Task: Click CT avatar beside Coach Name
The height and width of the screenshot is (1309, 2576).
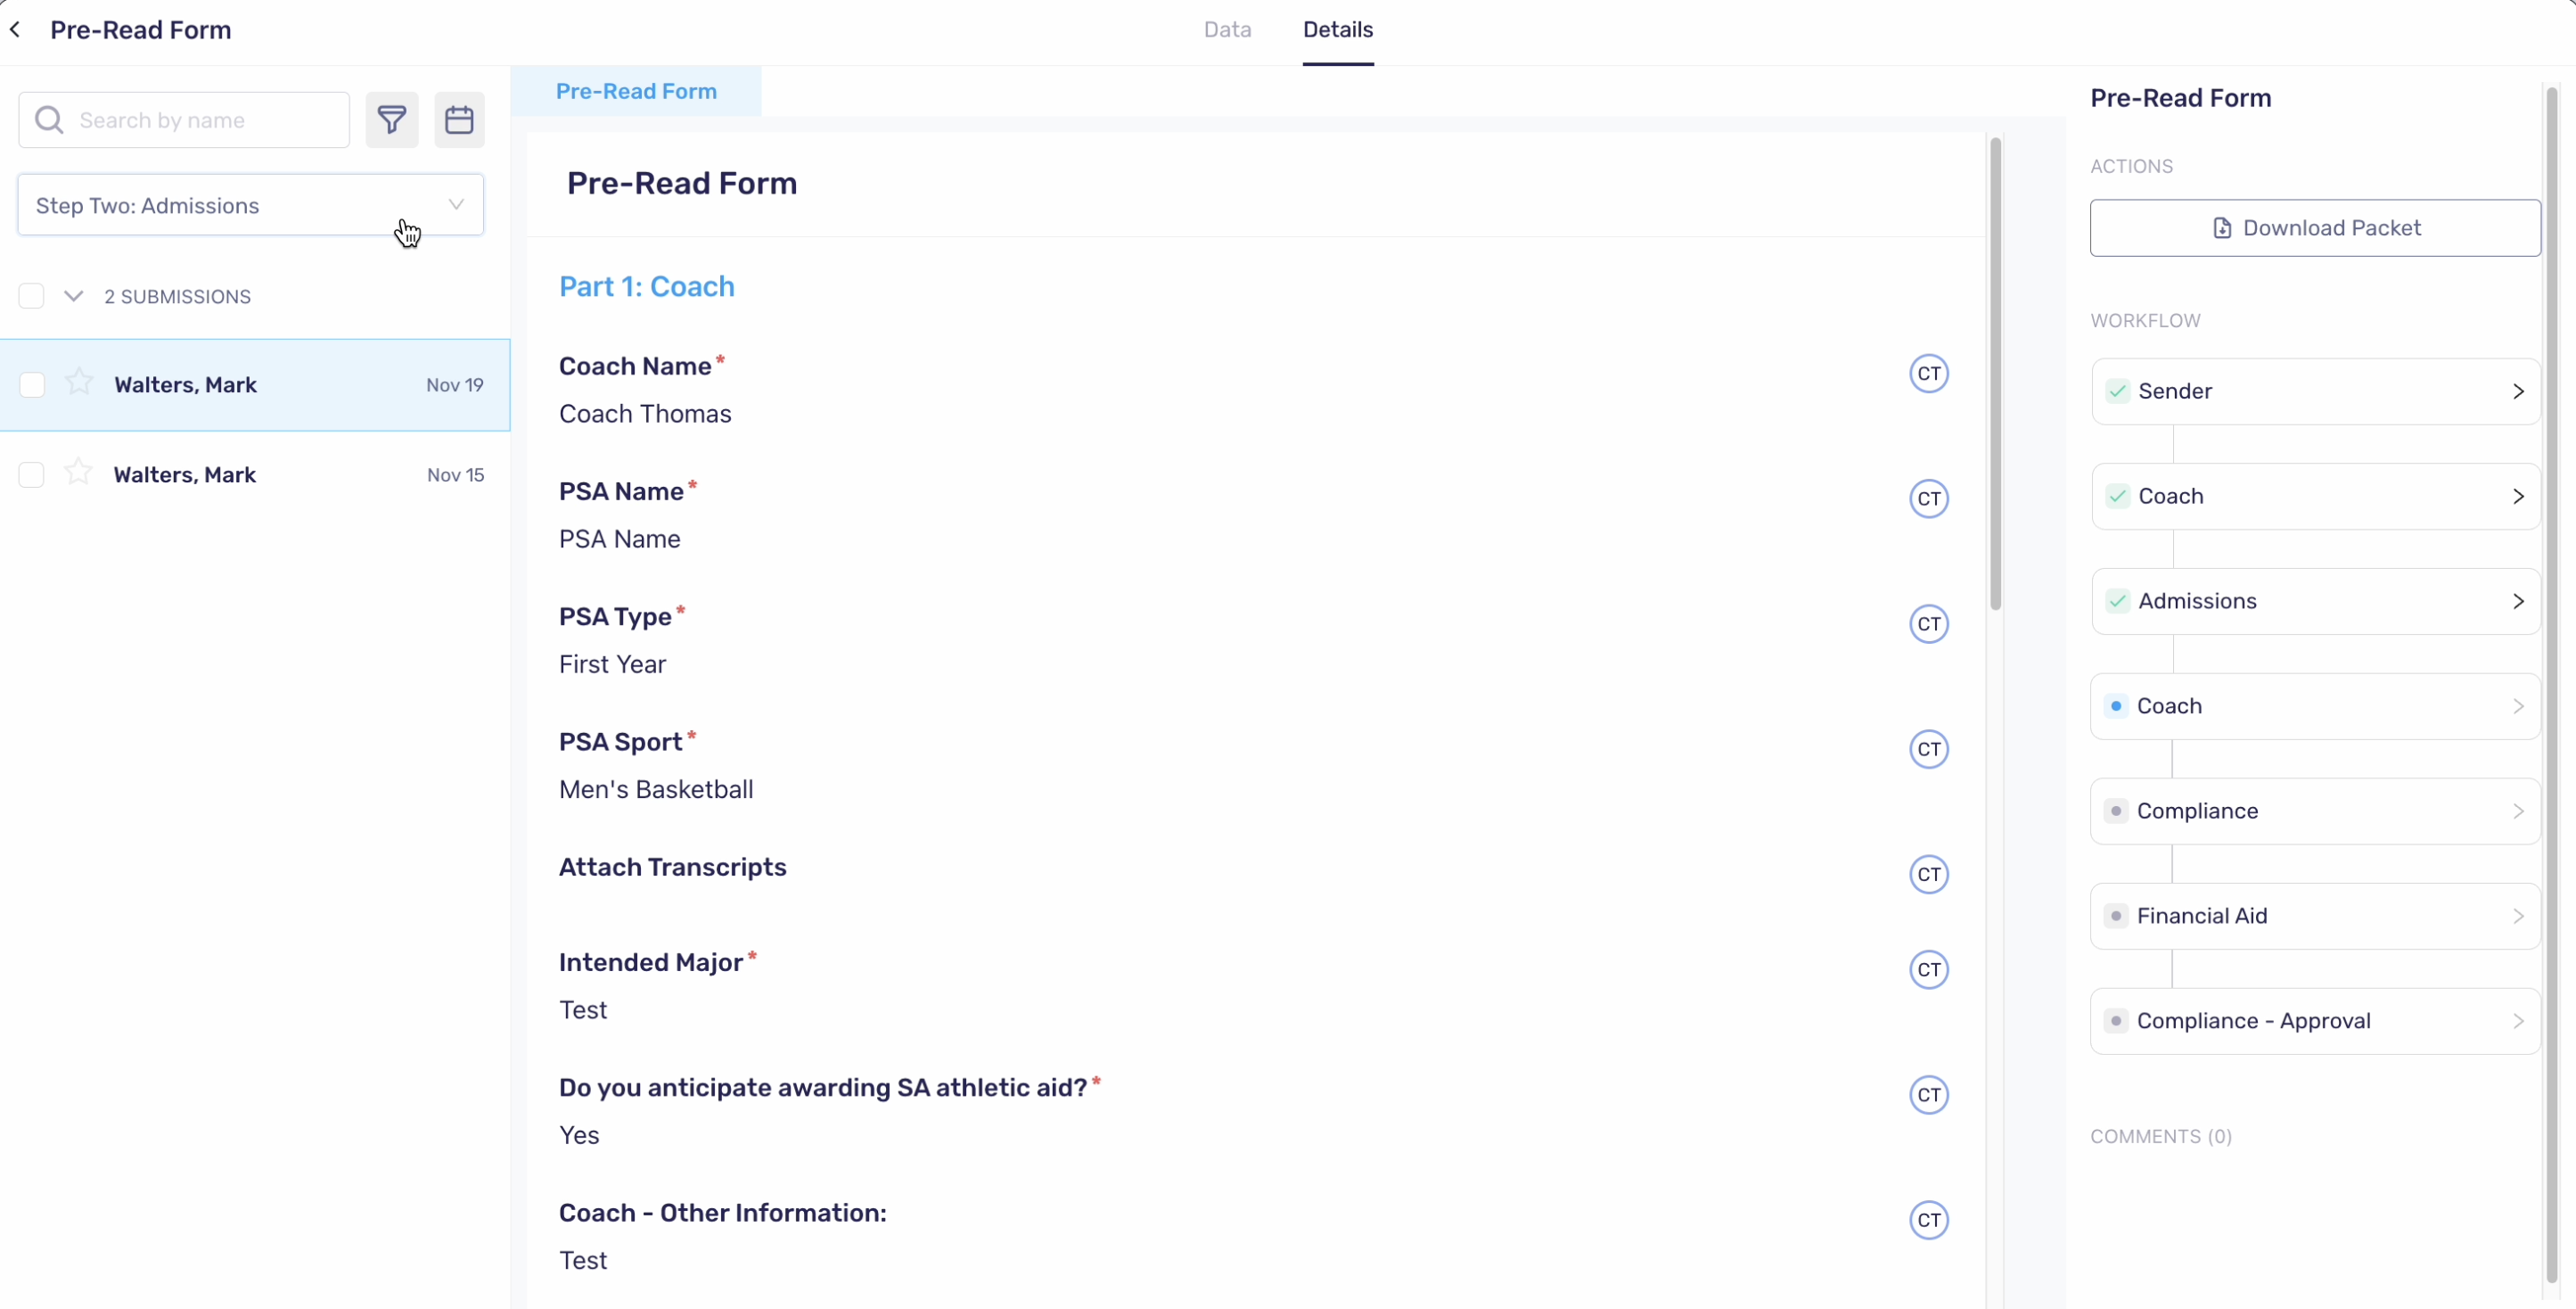Action: click(1929, 374)
